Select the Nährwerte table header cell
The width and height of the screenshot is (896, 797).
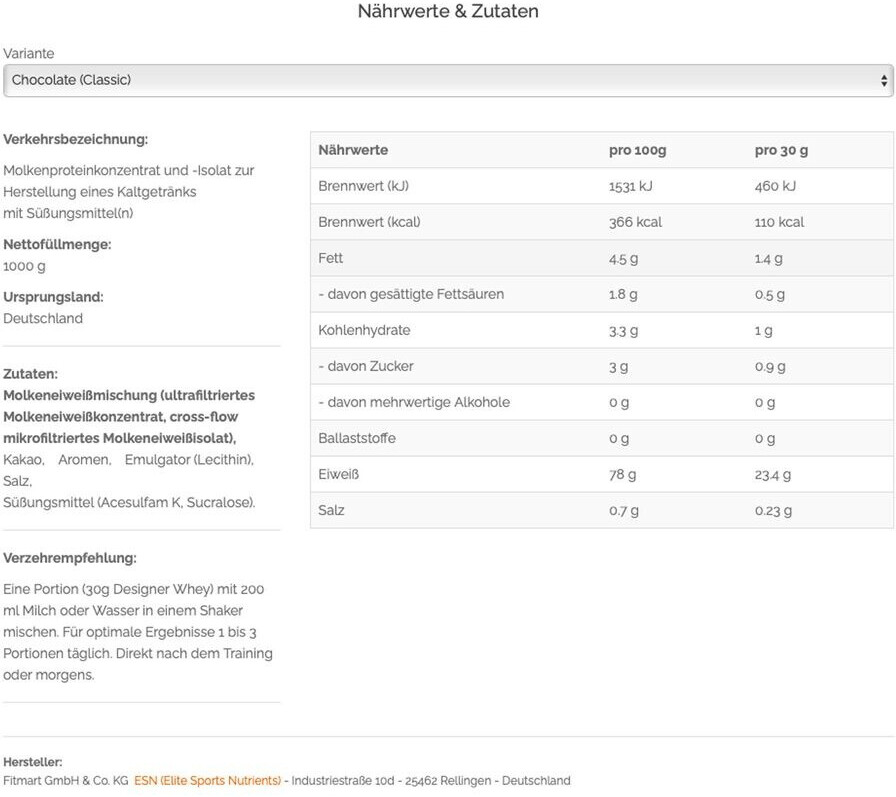coord(353,150)
